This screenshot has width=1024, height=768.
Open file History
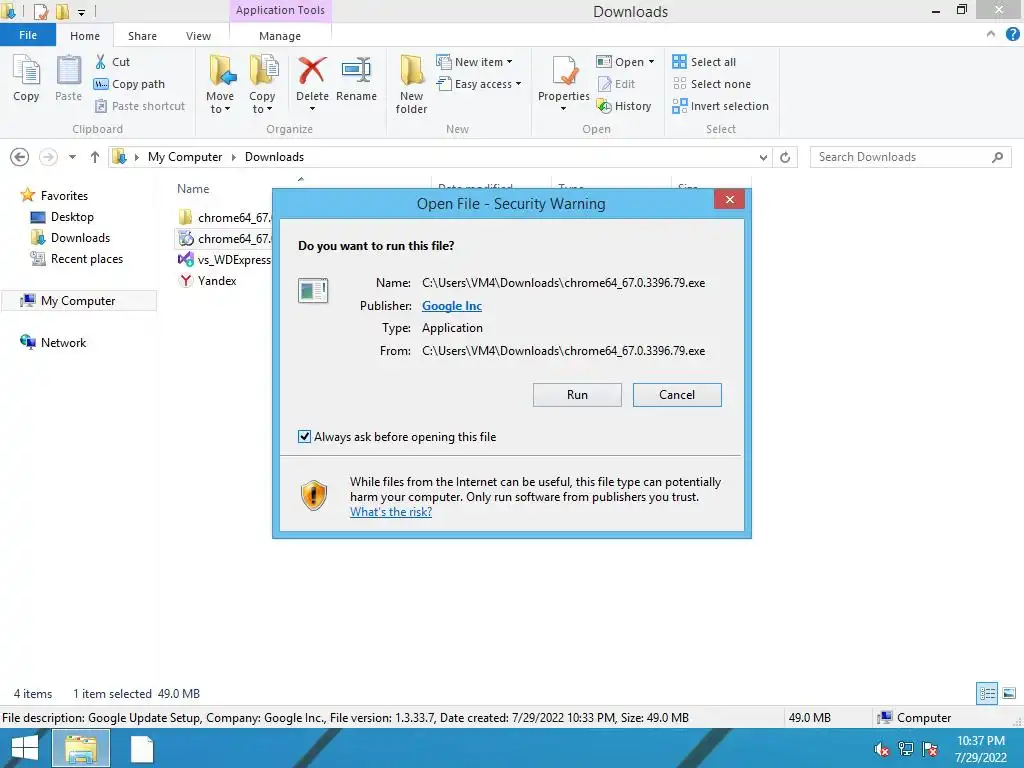click(624, 106)
